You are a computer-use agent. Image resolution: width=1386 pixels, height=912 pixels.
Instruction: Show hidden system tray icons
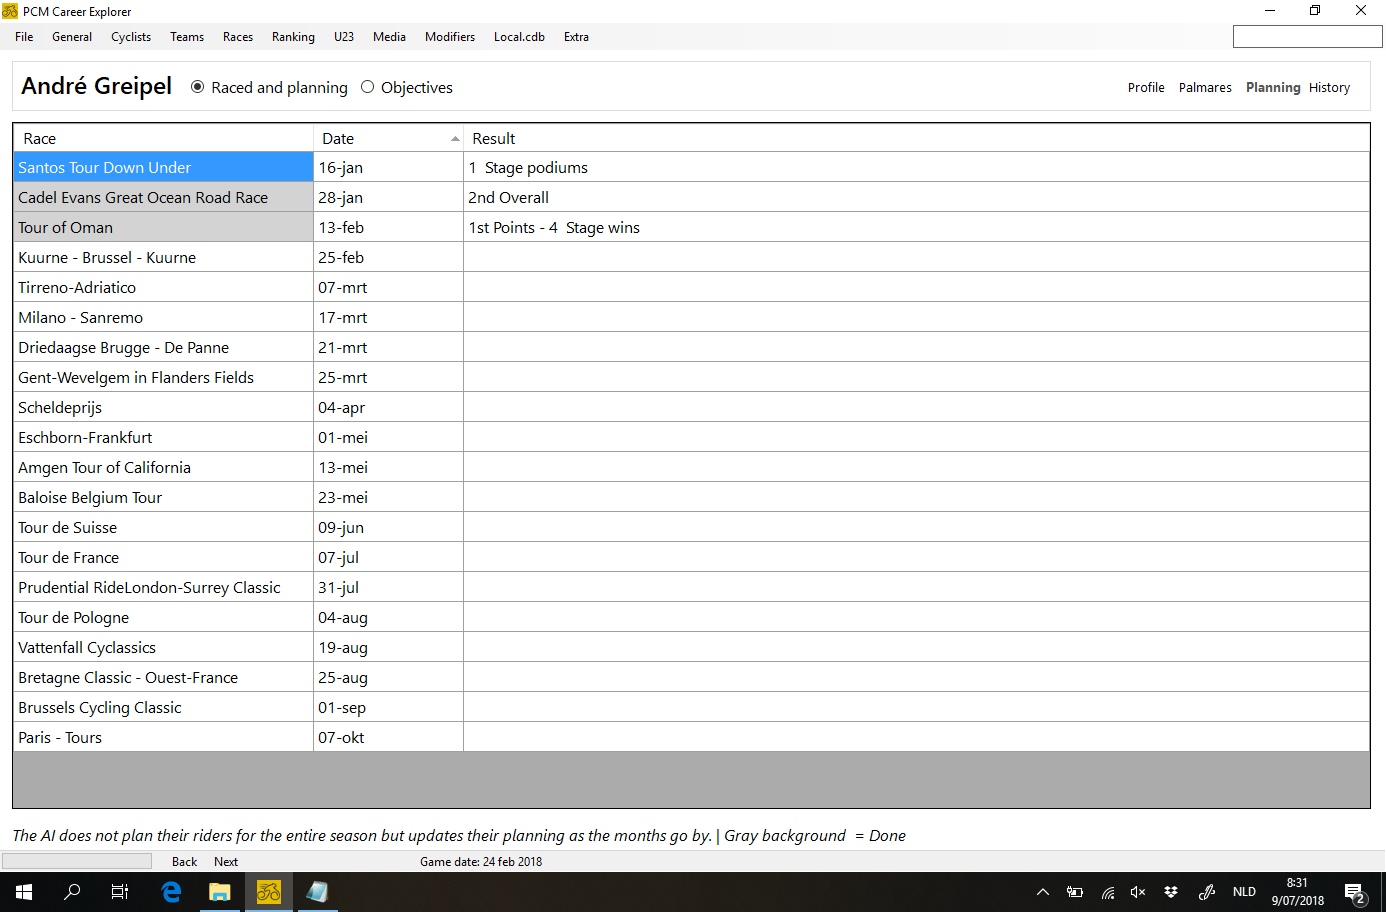coord(1042,892)
